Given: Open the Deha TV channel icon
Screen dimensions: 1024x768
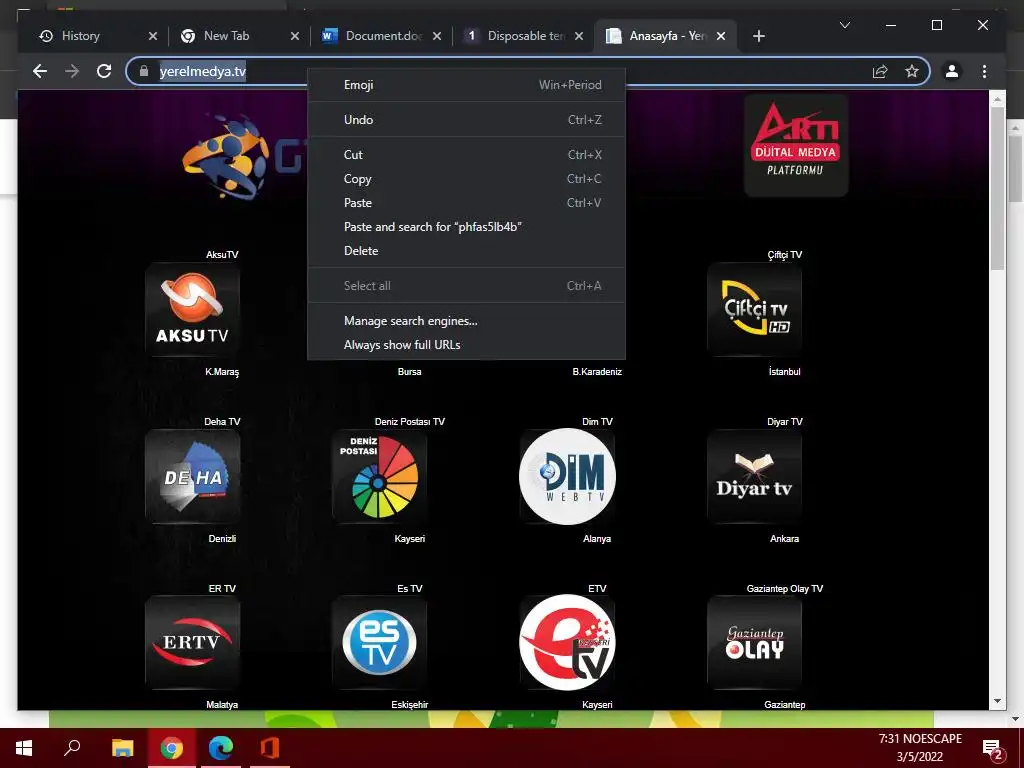Looking at the screenshot, I should click(193, 477).
